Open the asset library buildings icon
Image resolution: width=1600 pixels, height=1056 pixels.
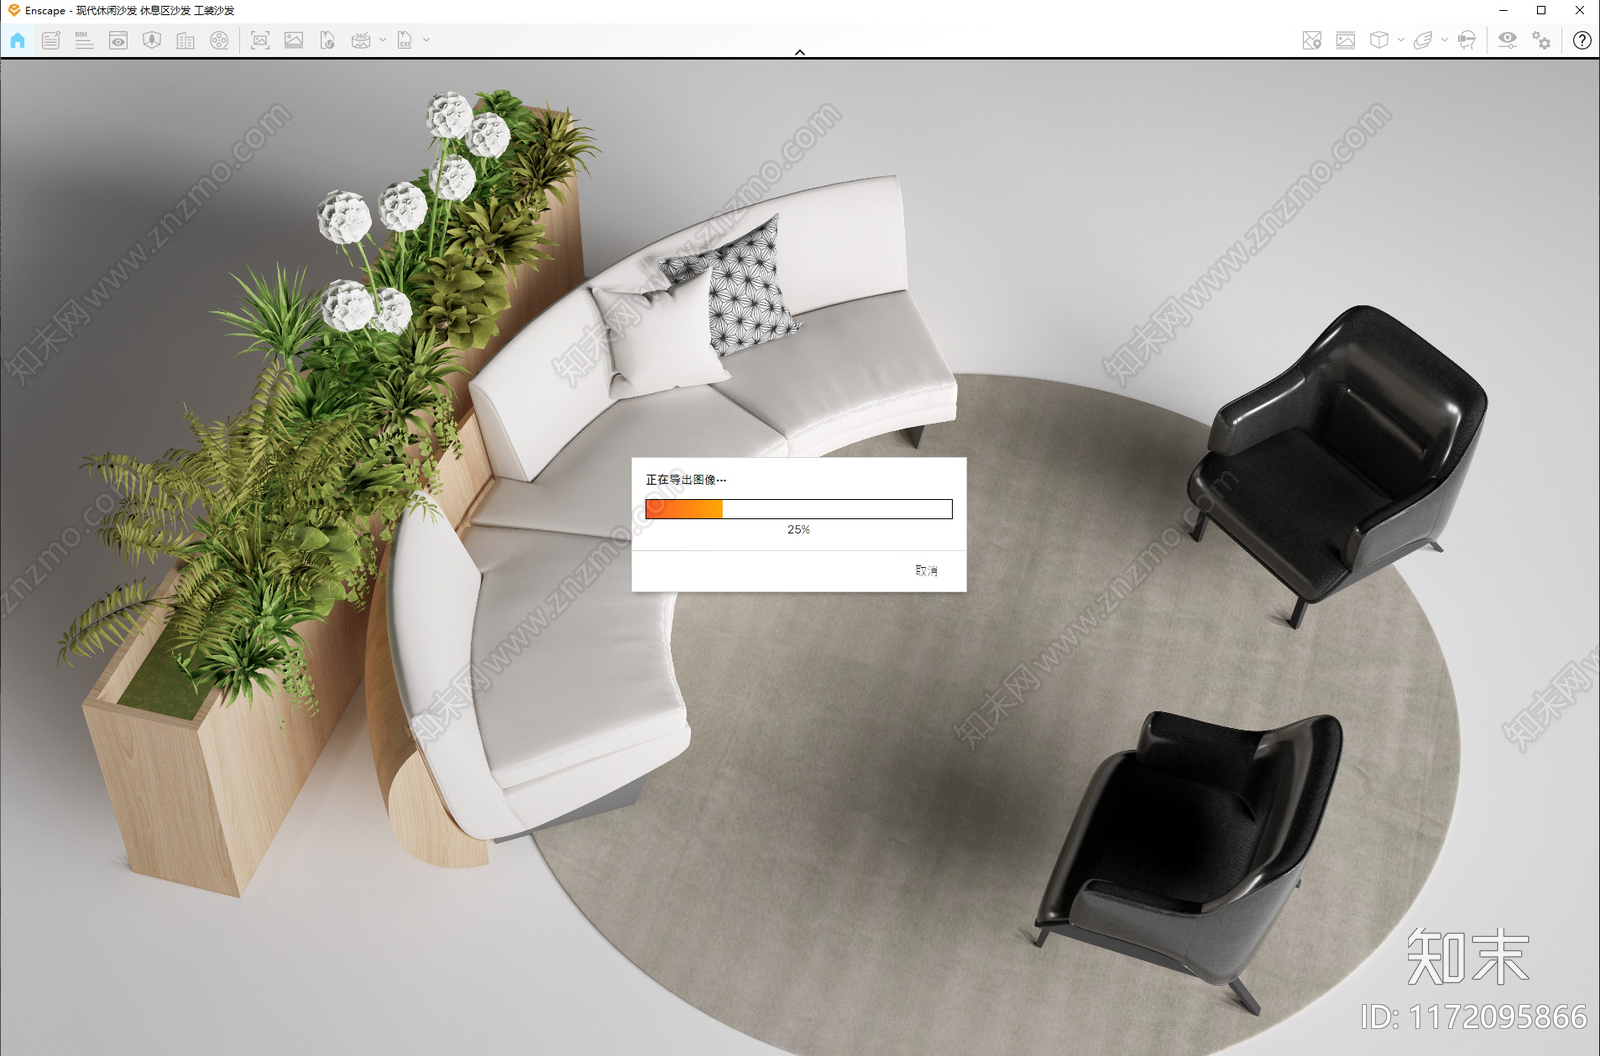click(186, 40)
